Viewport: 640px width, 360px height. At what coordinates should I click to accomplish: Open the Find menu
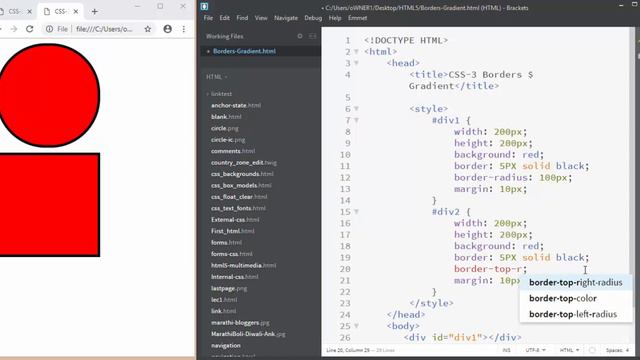tap(242, 18)
